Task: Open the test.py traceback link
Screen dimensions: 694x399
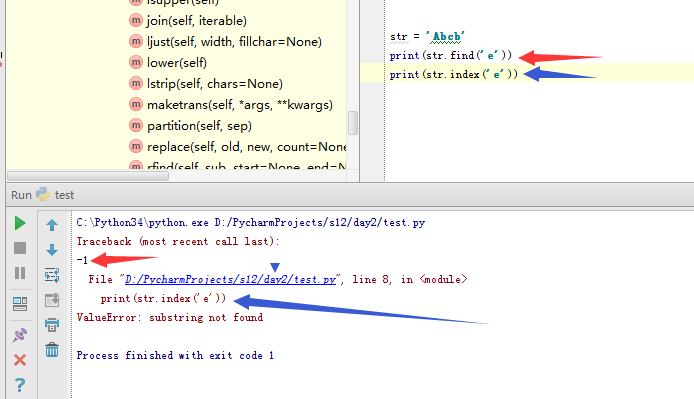Action: click(x=230, y=279)
